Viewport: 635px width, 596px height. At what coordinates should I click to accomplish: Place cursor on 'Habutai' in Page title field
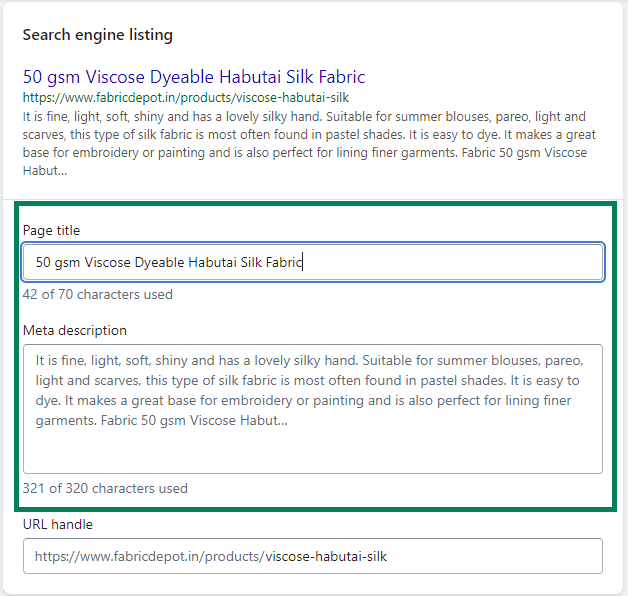(x=213, y=262)
